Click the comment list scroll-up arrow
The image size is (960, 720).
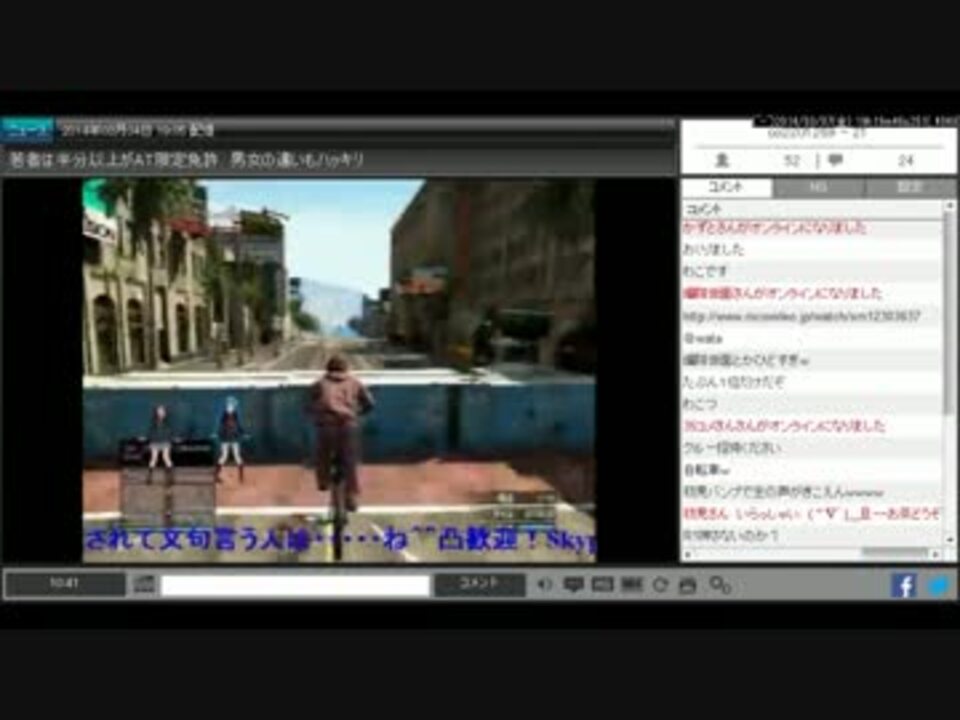tap(950, 206)
